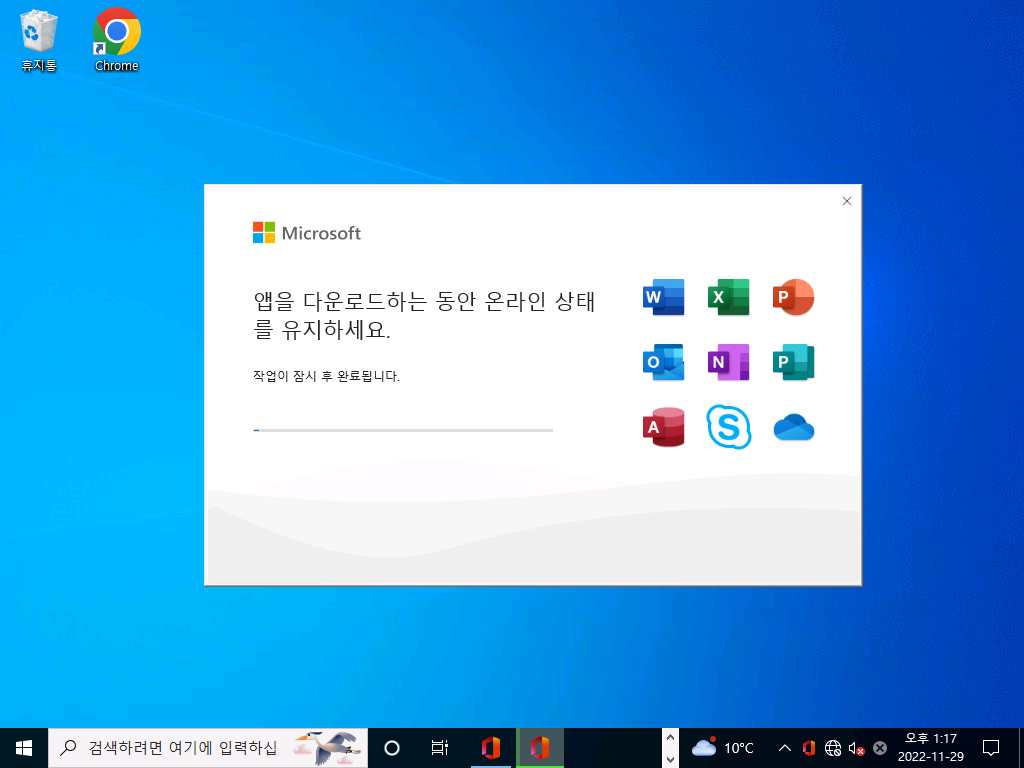Select the Chrome desktop shortcut
The image size is (1024, 768).
pos(116,40)
